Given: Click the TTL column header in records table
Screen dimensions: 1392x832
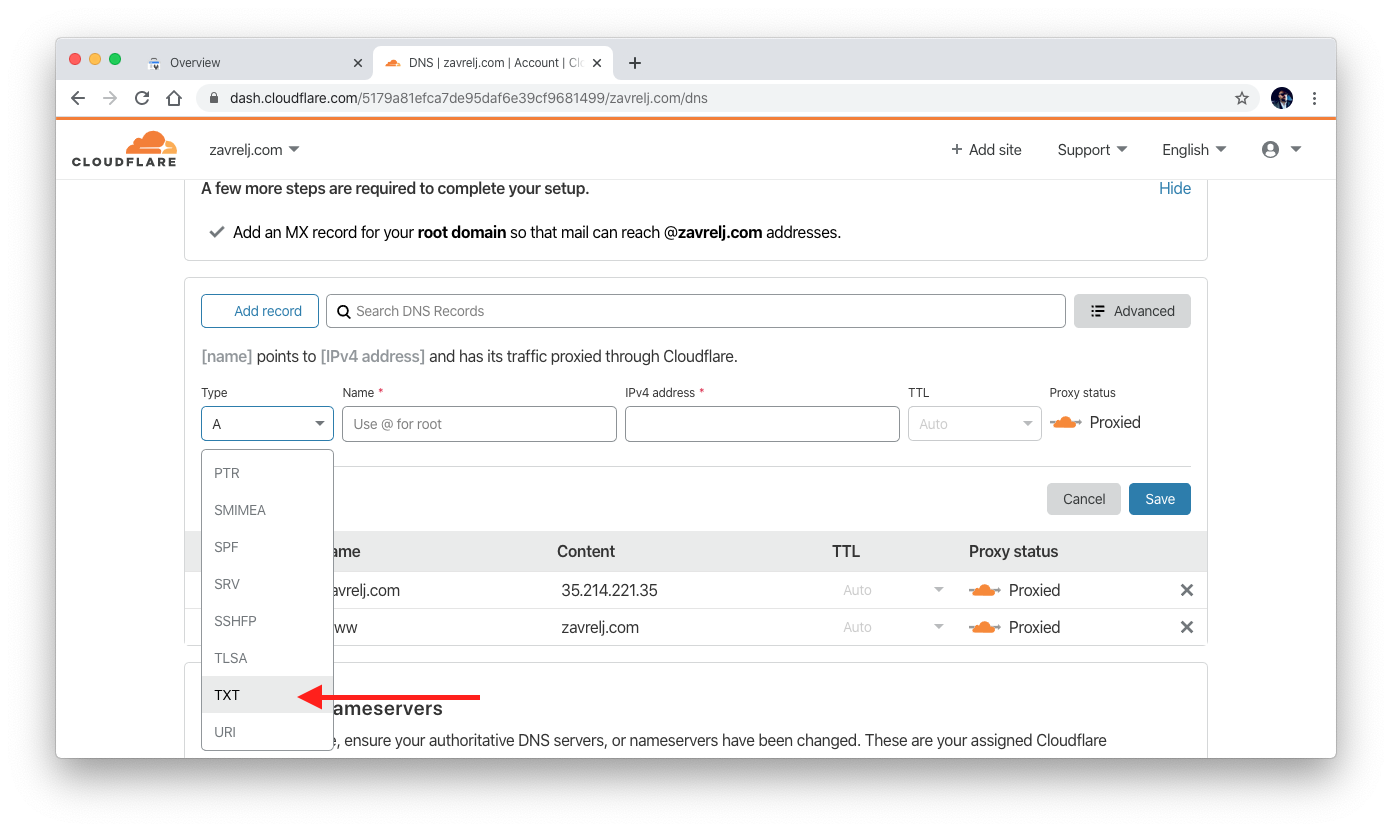Looking at the screenshot, I should [x=846, y=551].
